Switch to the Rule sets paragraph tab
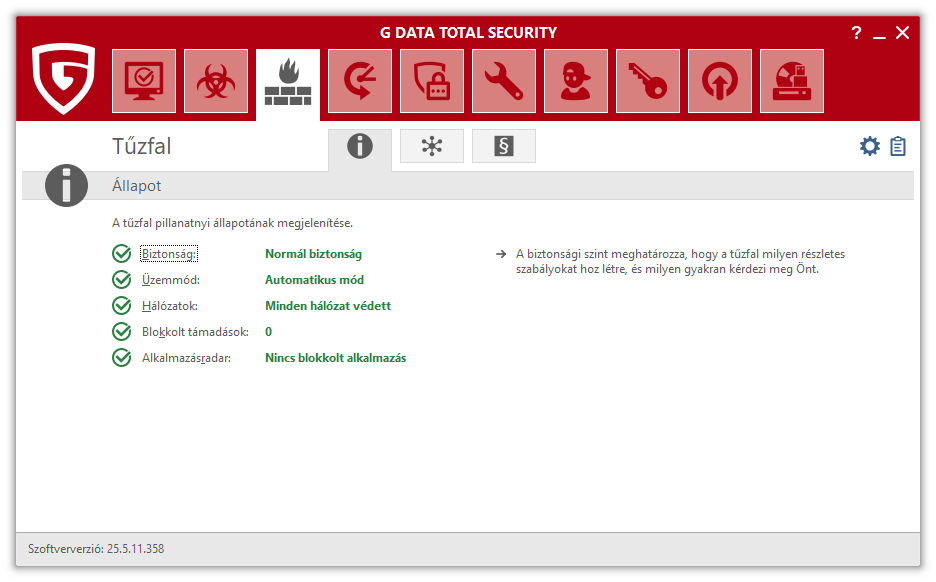This screenshot has width=936, height=582. [x=504, y=146]
